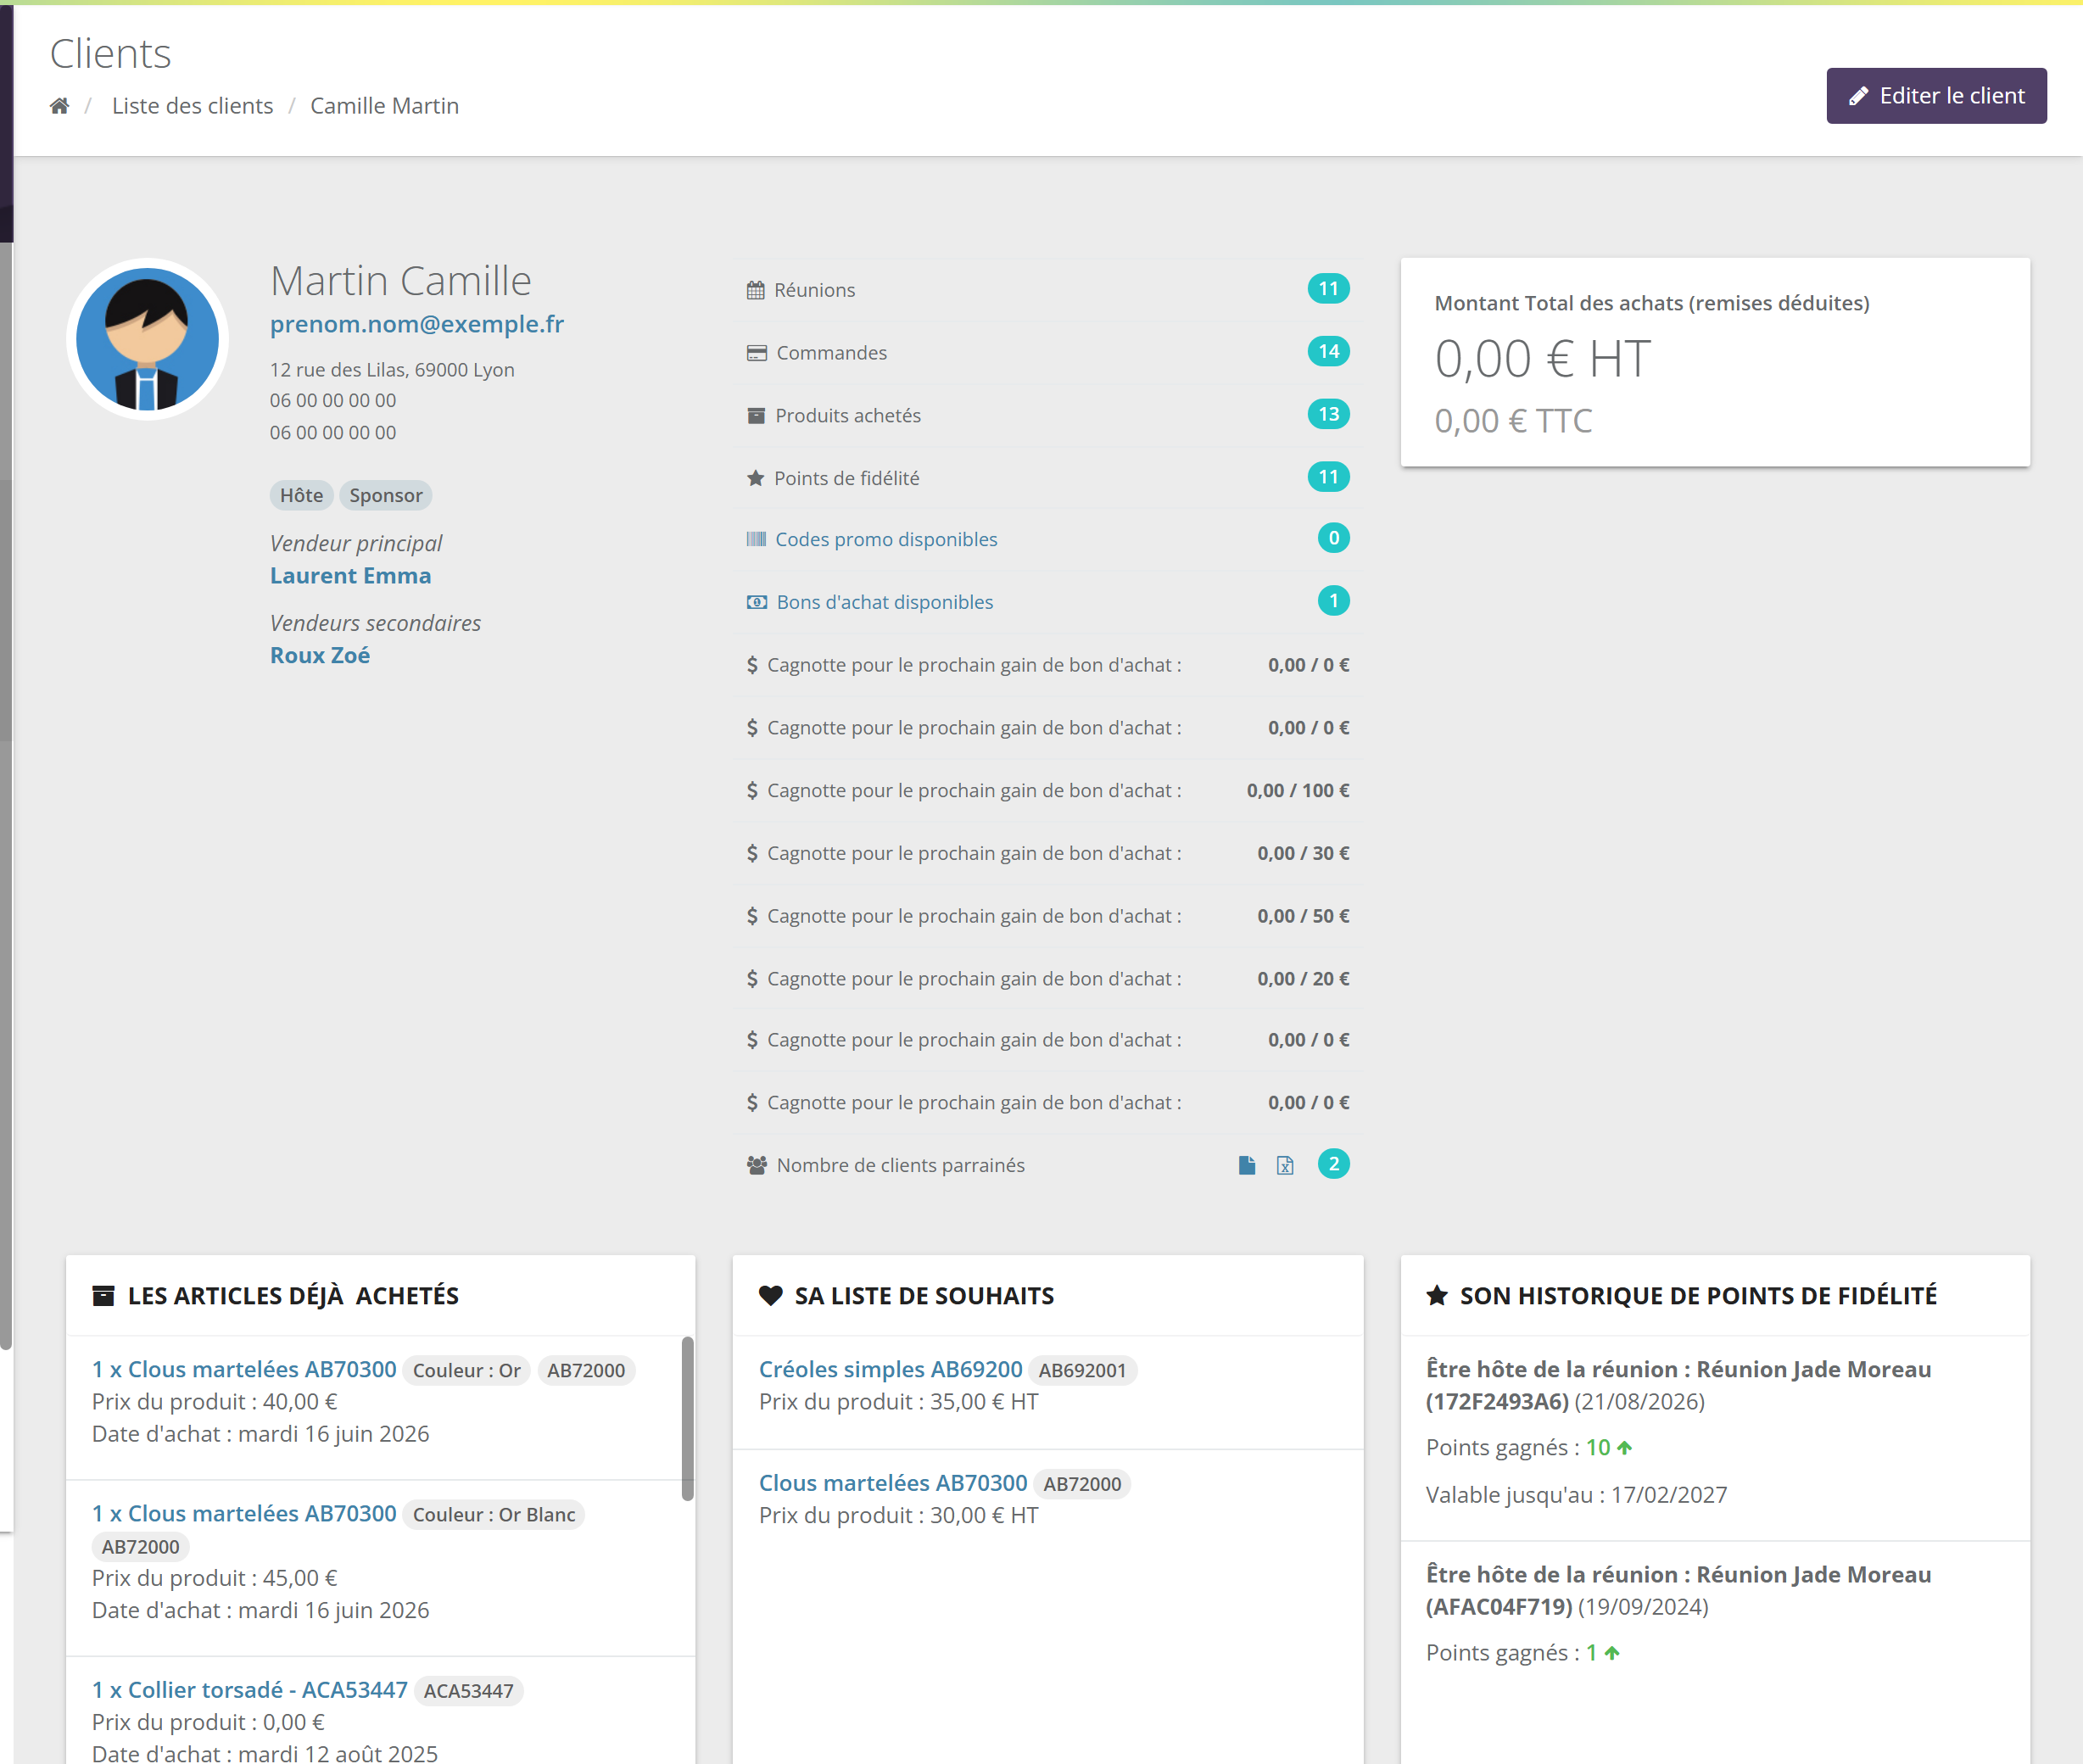Open secondary vendor Roux Zoé
This screenshot has width=2083, height=1764.
pos(320,655)
